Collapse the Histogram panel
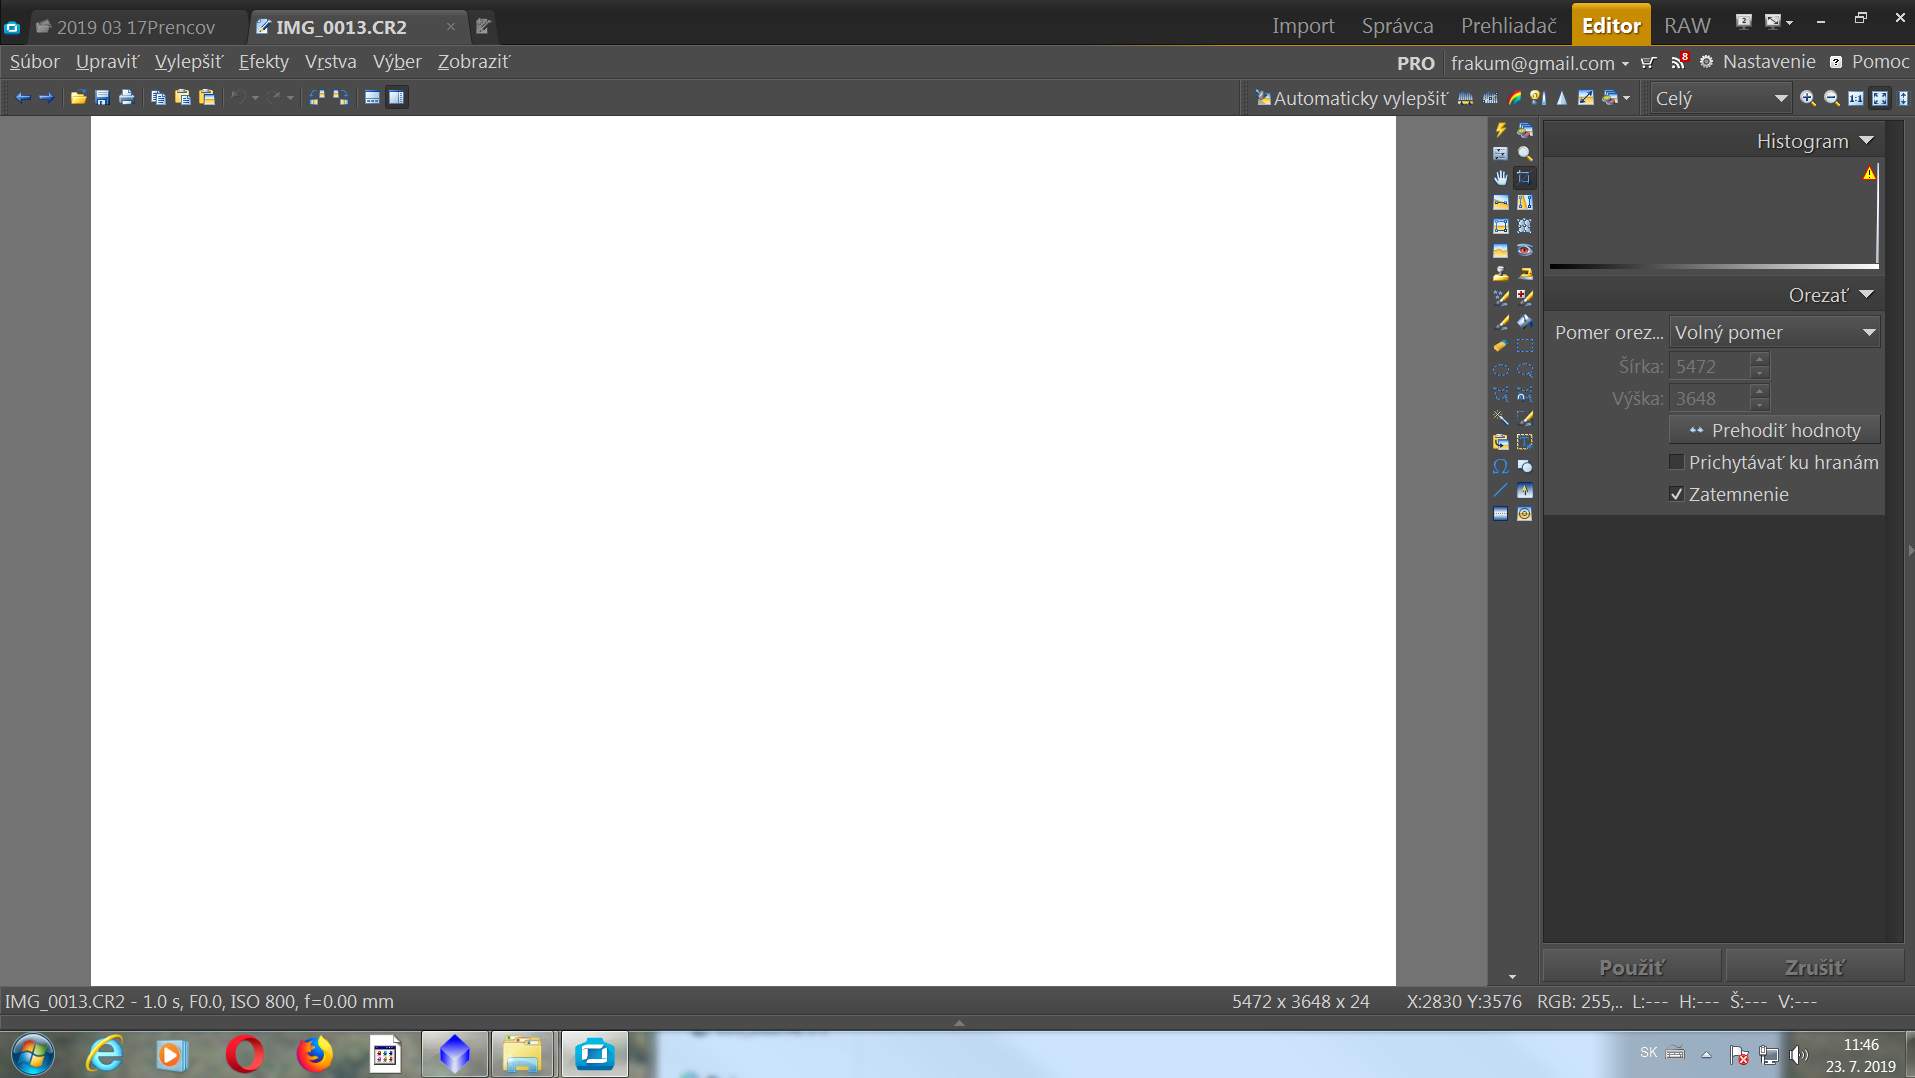 tap(1866, 141)
